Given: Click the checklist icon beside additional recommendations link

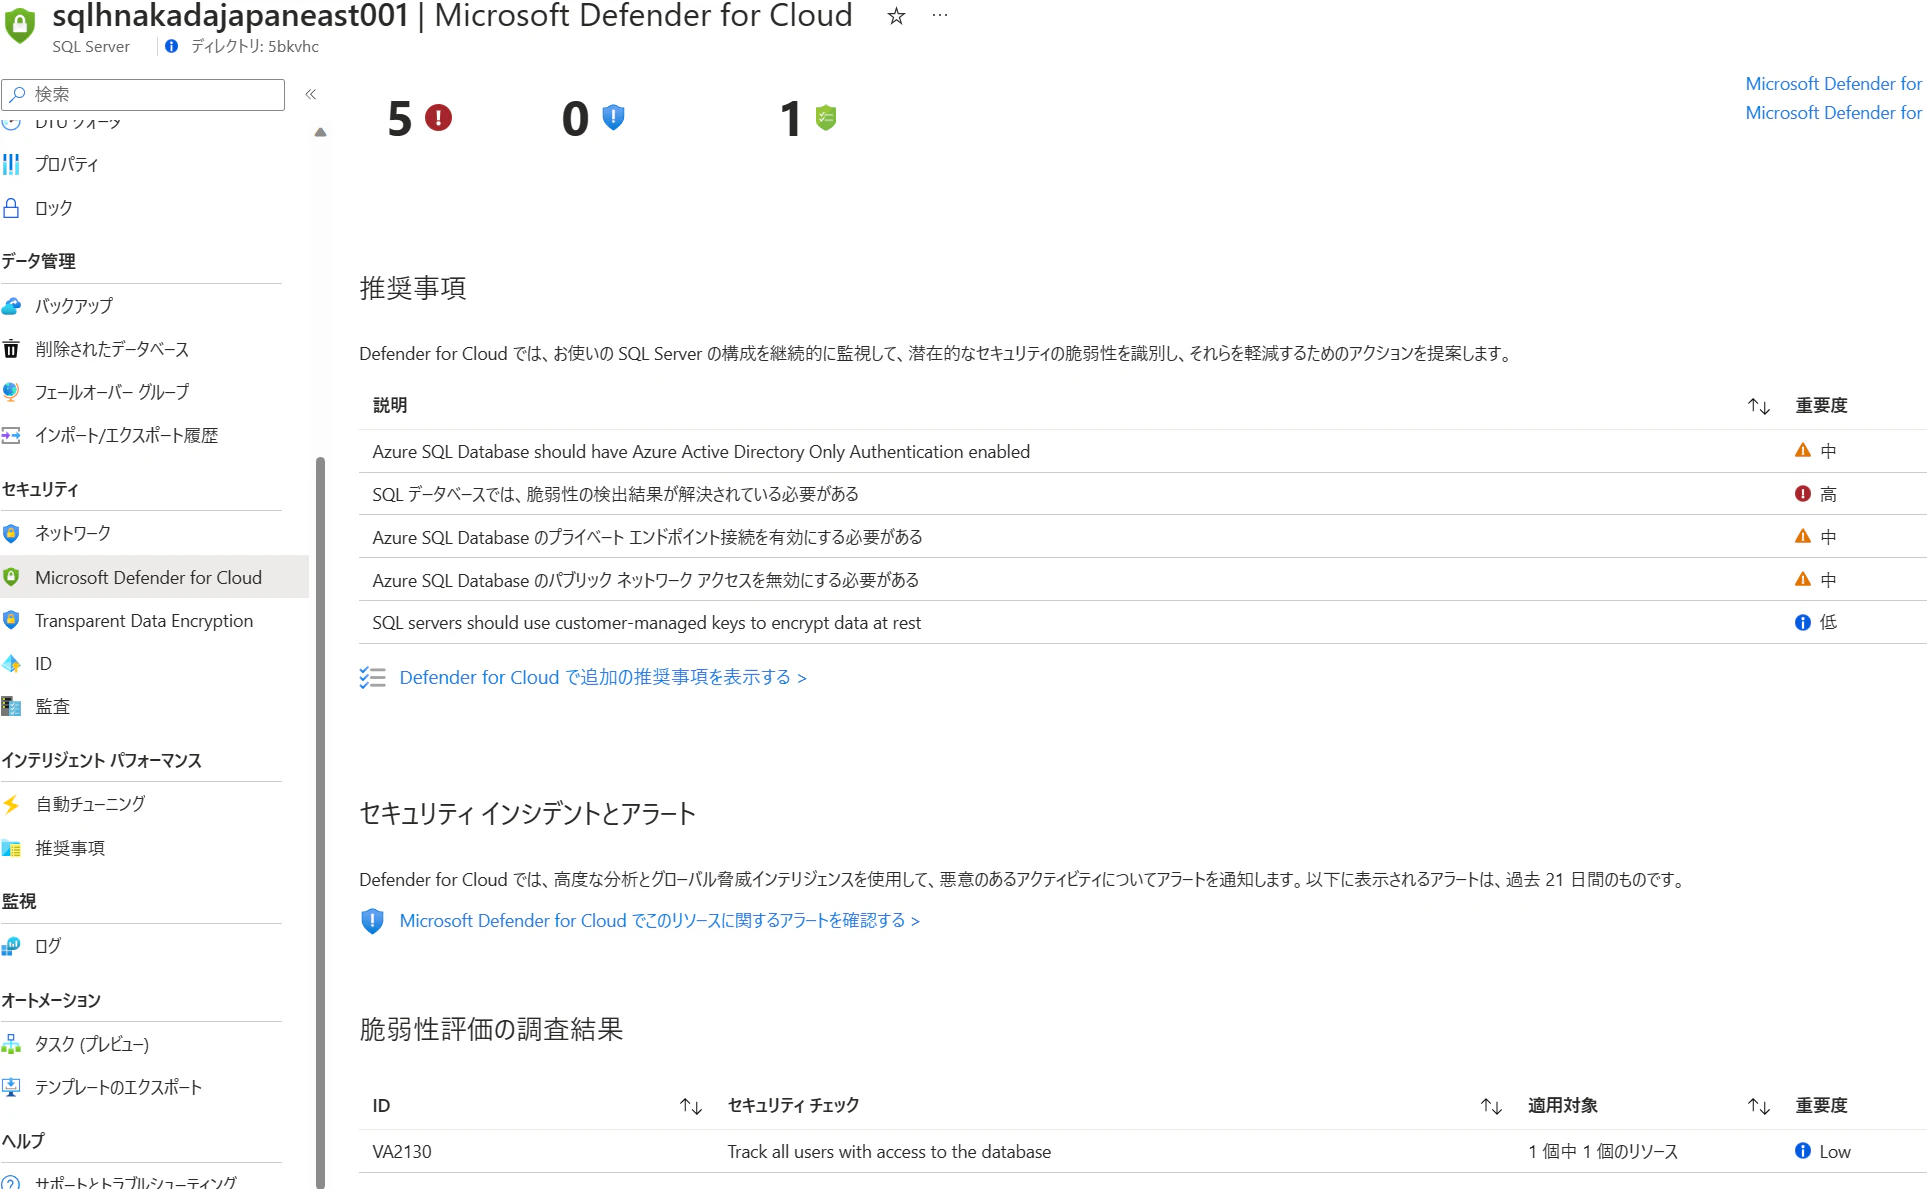Looking at the screenshot, I should tap(372, 677).
